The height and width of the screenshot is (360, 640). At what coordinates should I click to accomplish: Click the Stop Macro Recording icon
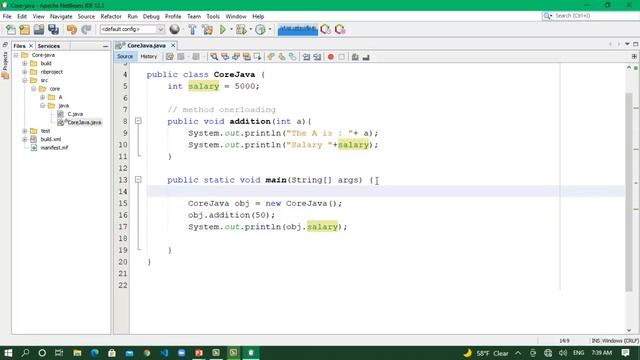click(342, 57)
